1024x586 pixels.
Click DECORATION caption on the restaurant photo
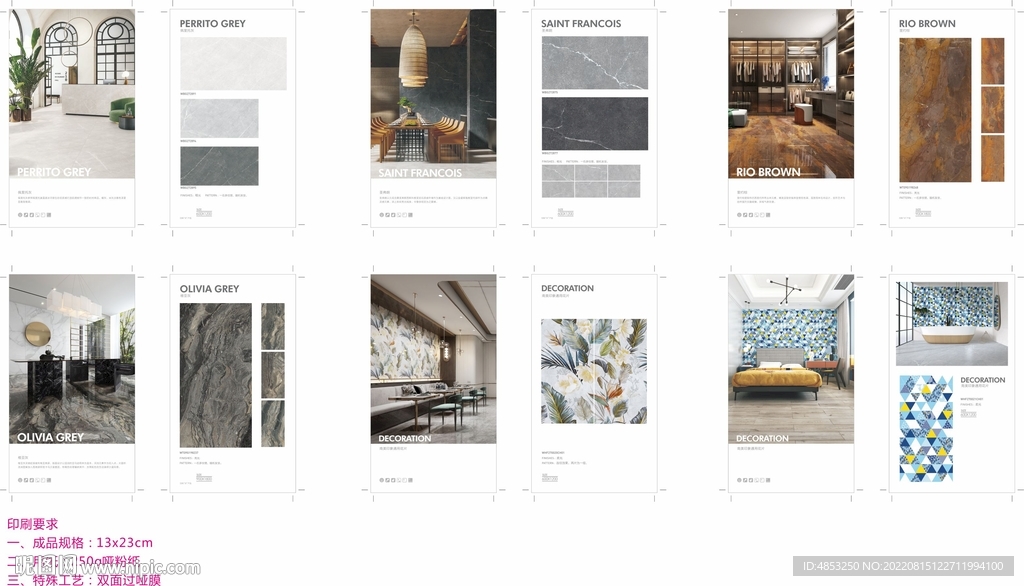pyautogui.click(x=405, y=438)
